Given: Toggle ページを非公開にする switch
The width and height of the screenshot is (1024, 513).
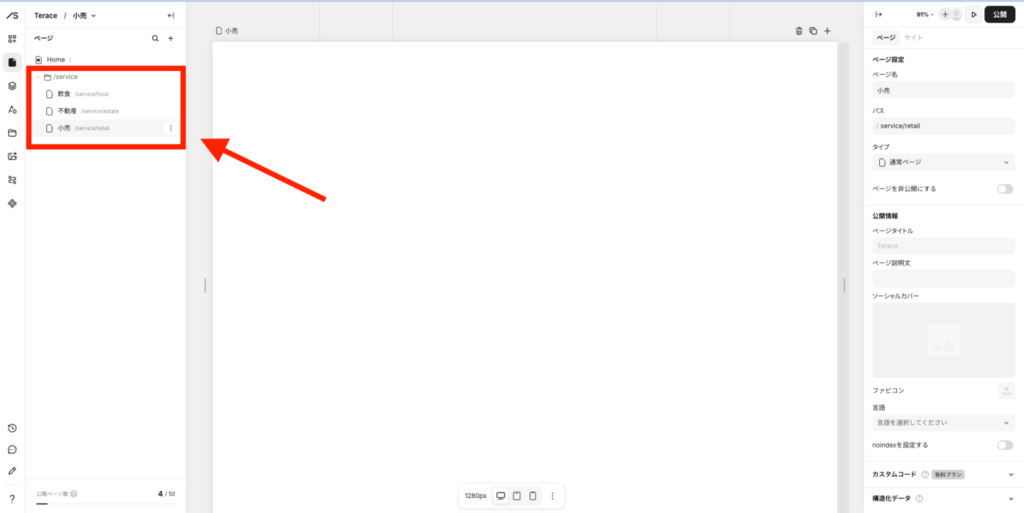Looking at the screenshot, I should click(1005, 189).
